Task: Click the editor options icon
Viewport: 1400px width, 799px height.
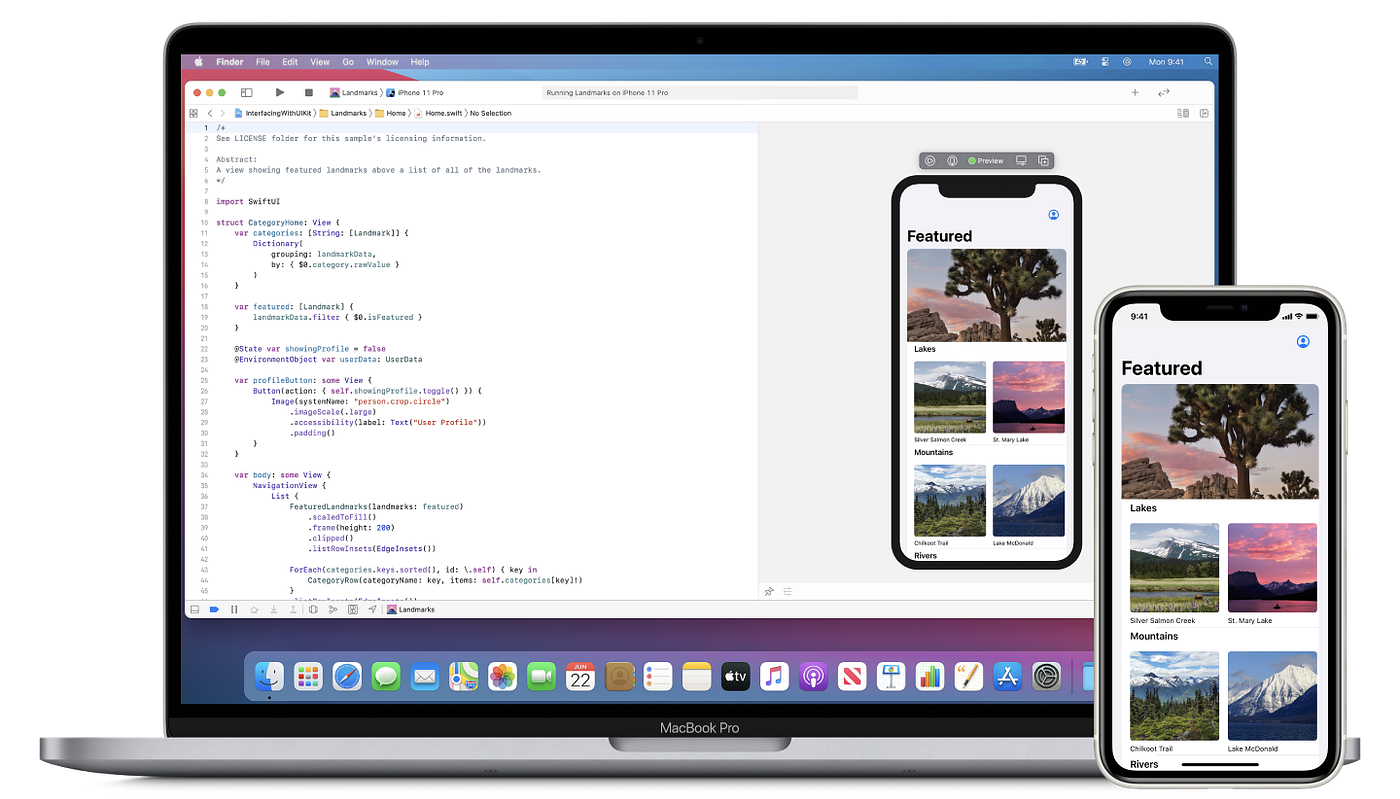Action: tap(1183, 113)
